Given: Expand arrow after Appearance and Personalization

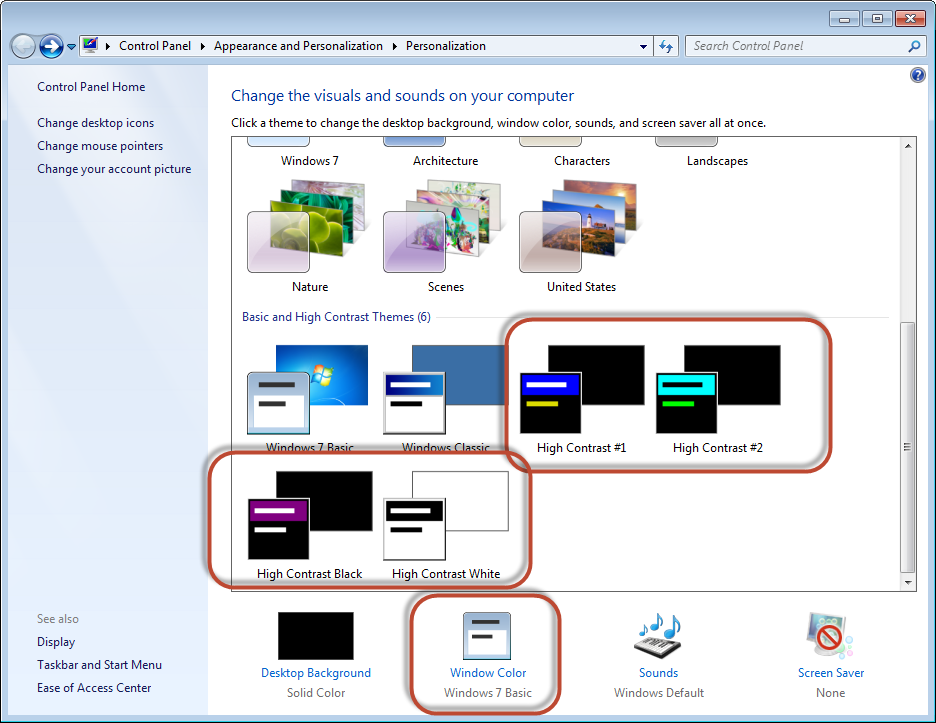Looking at the screenshot, I should [x=395, y=46].
